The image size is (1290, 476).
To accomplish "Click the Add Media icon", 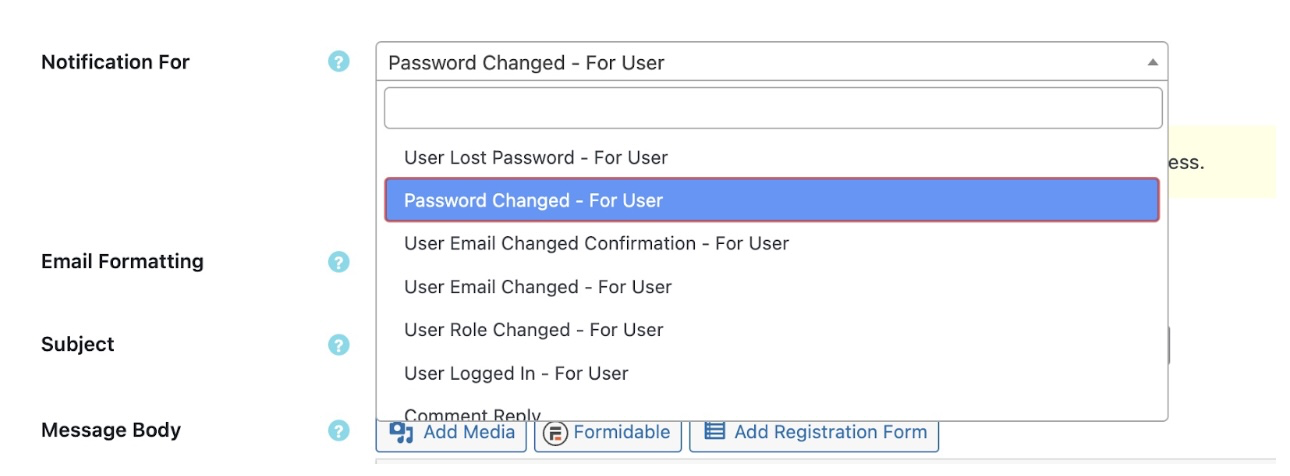I will (402, 432).
